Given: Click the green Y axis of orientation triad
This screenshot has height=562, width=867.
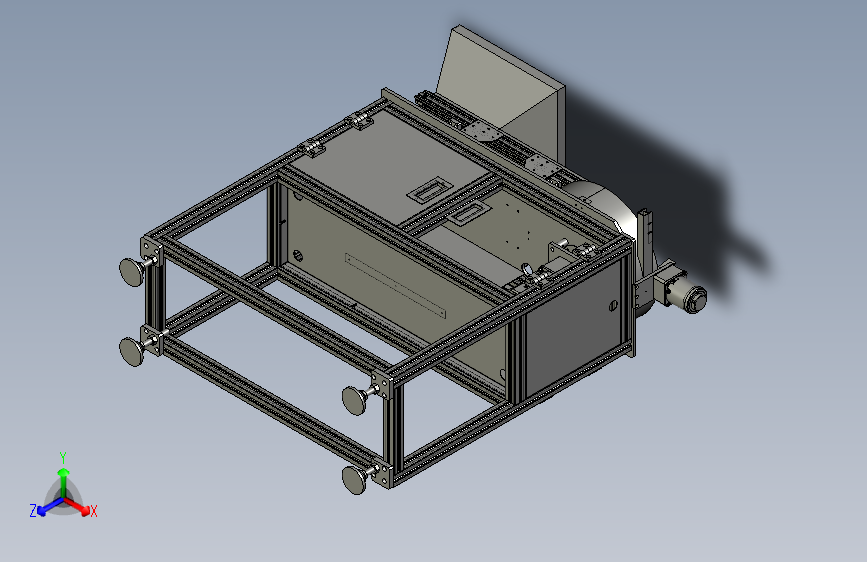Looking at the screenshot, I should pyautogui.click(x=63, y=477).
